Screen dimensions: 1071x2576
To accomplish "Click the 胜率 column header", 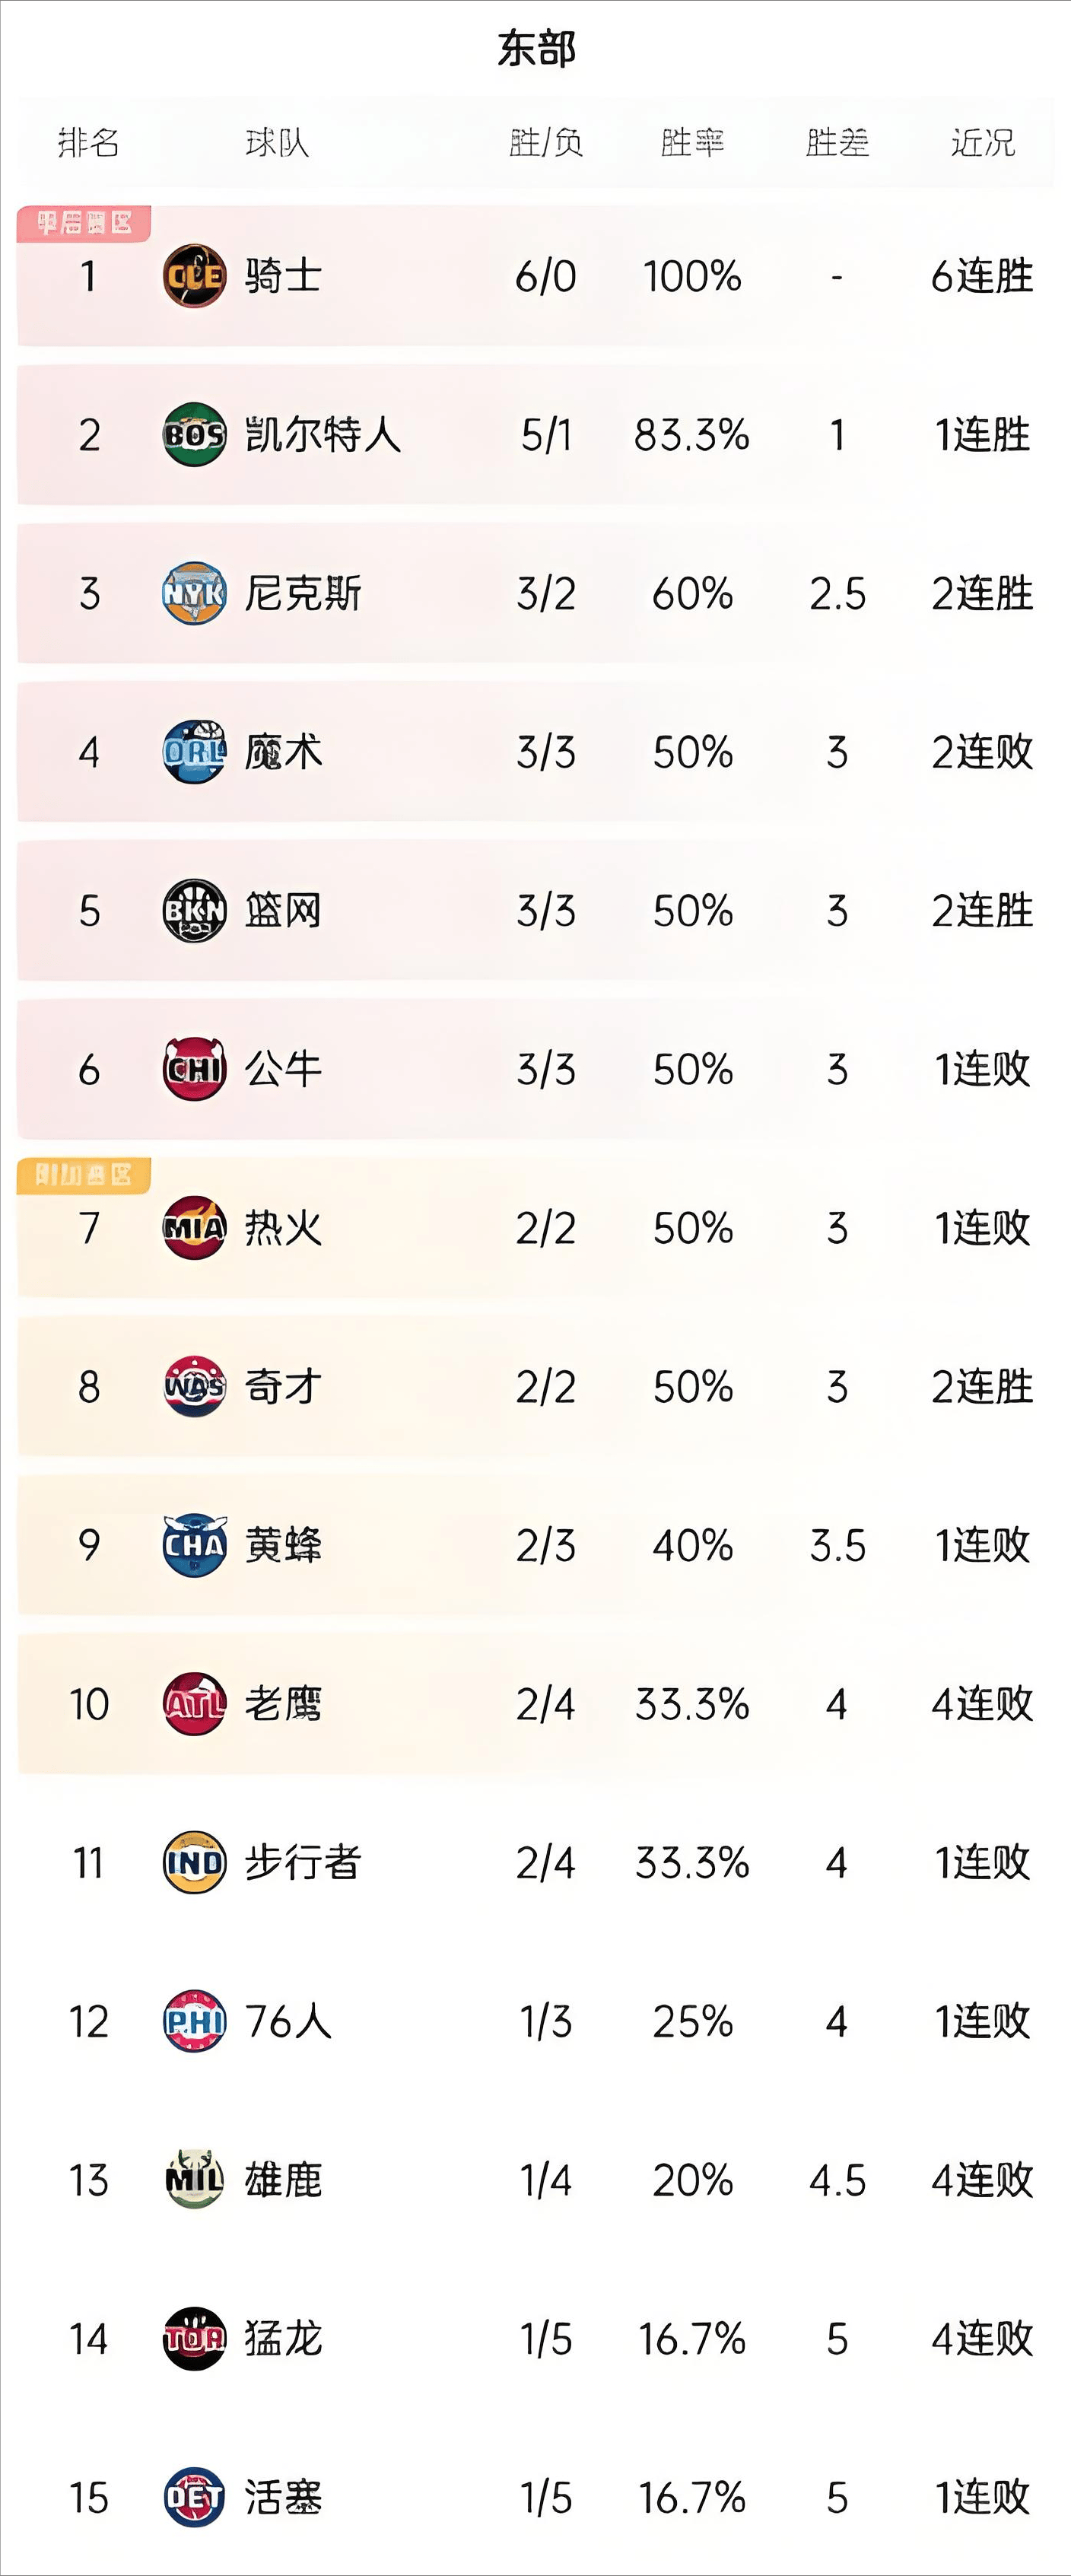I will (x=692, y=143).
